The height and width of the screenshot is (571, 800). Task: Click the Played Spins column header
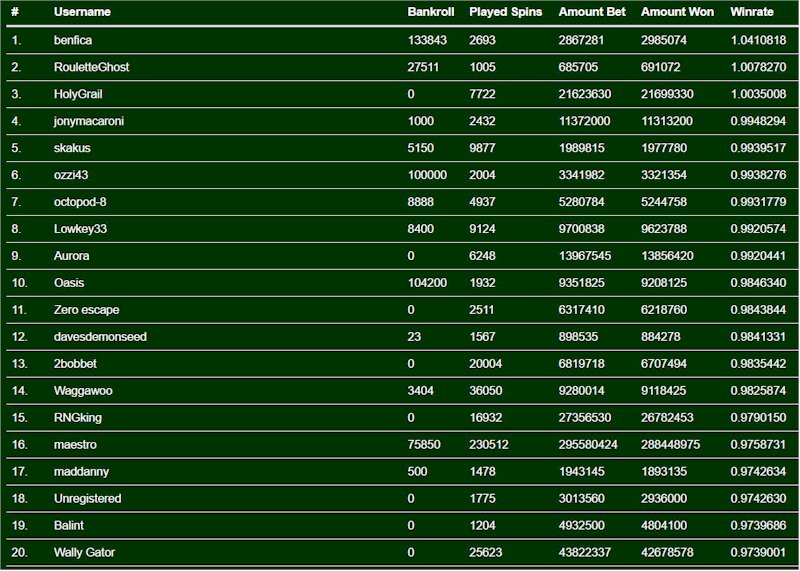point(506,12)
